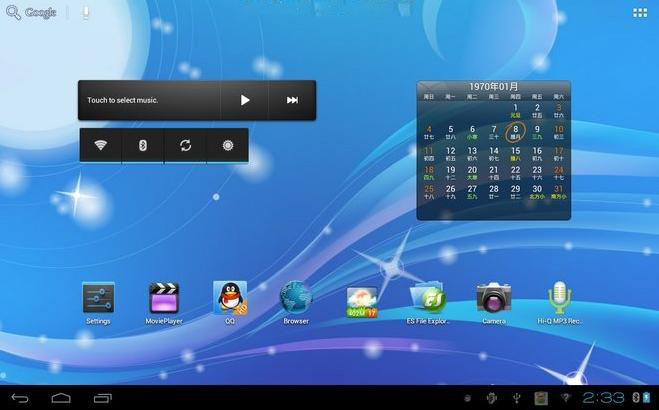
Task: Open the all apps grid
Action: [640, 13]
